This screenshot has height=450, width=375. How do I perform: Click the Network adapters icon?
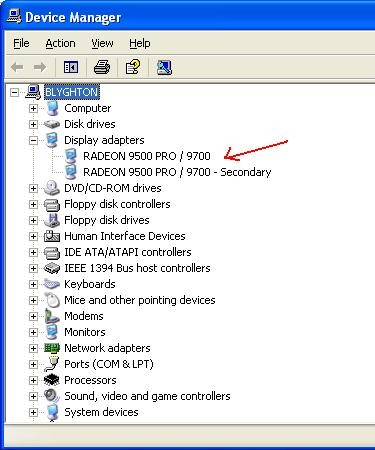52,348
